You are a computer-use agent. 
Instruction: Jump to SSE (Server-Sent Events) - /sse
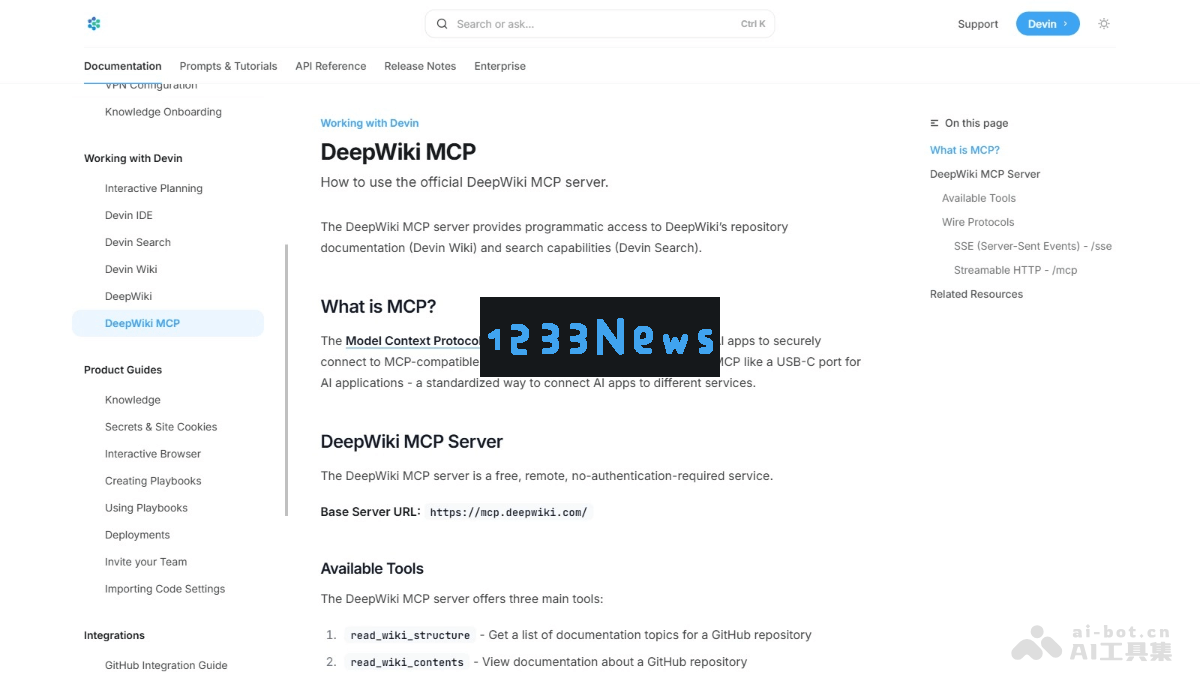[x=1033, y=246]
